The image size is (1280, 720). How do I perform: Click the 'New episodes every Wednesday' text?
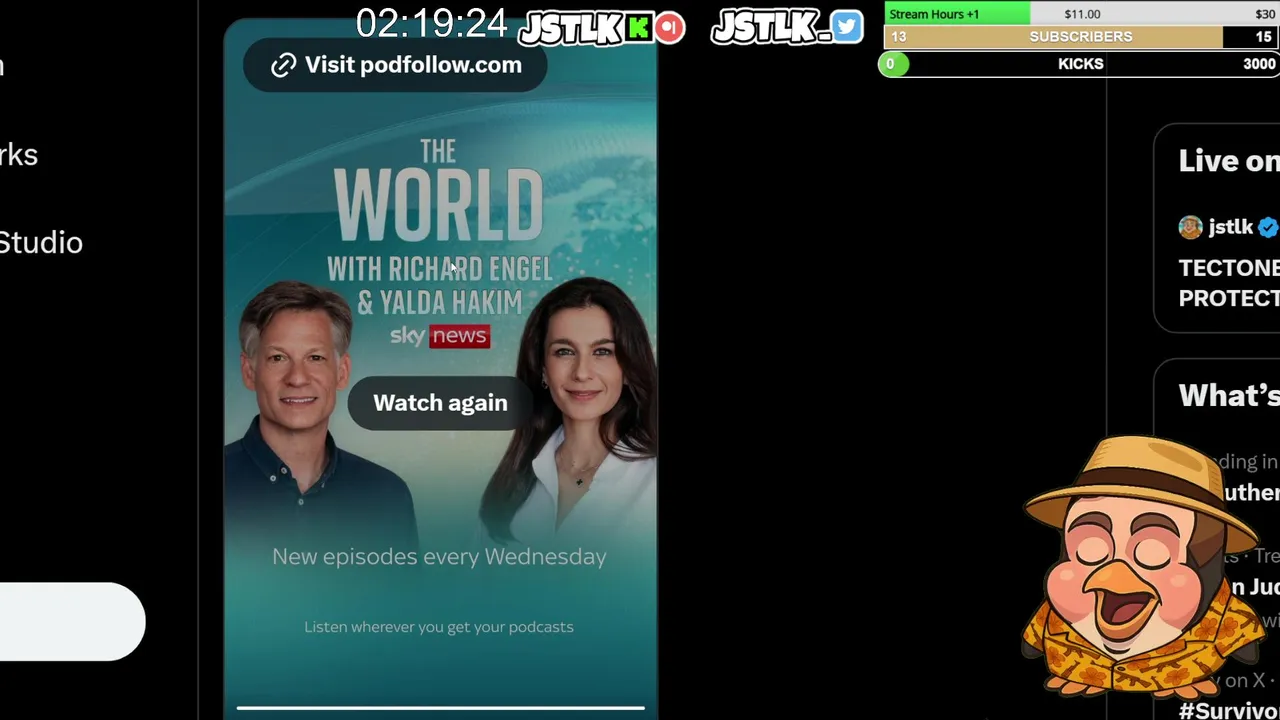click(x=439, y=557)
